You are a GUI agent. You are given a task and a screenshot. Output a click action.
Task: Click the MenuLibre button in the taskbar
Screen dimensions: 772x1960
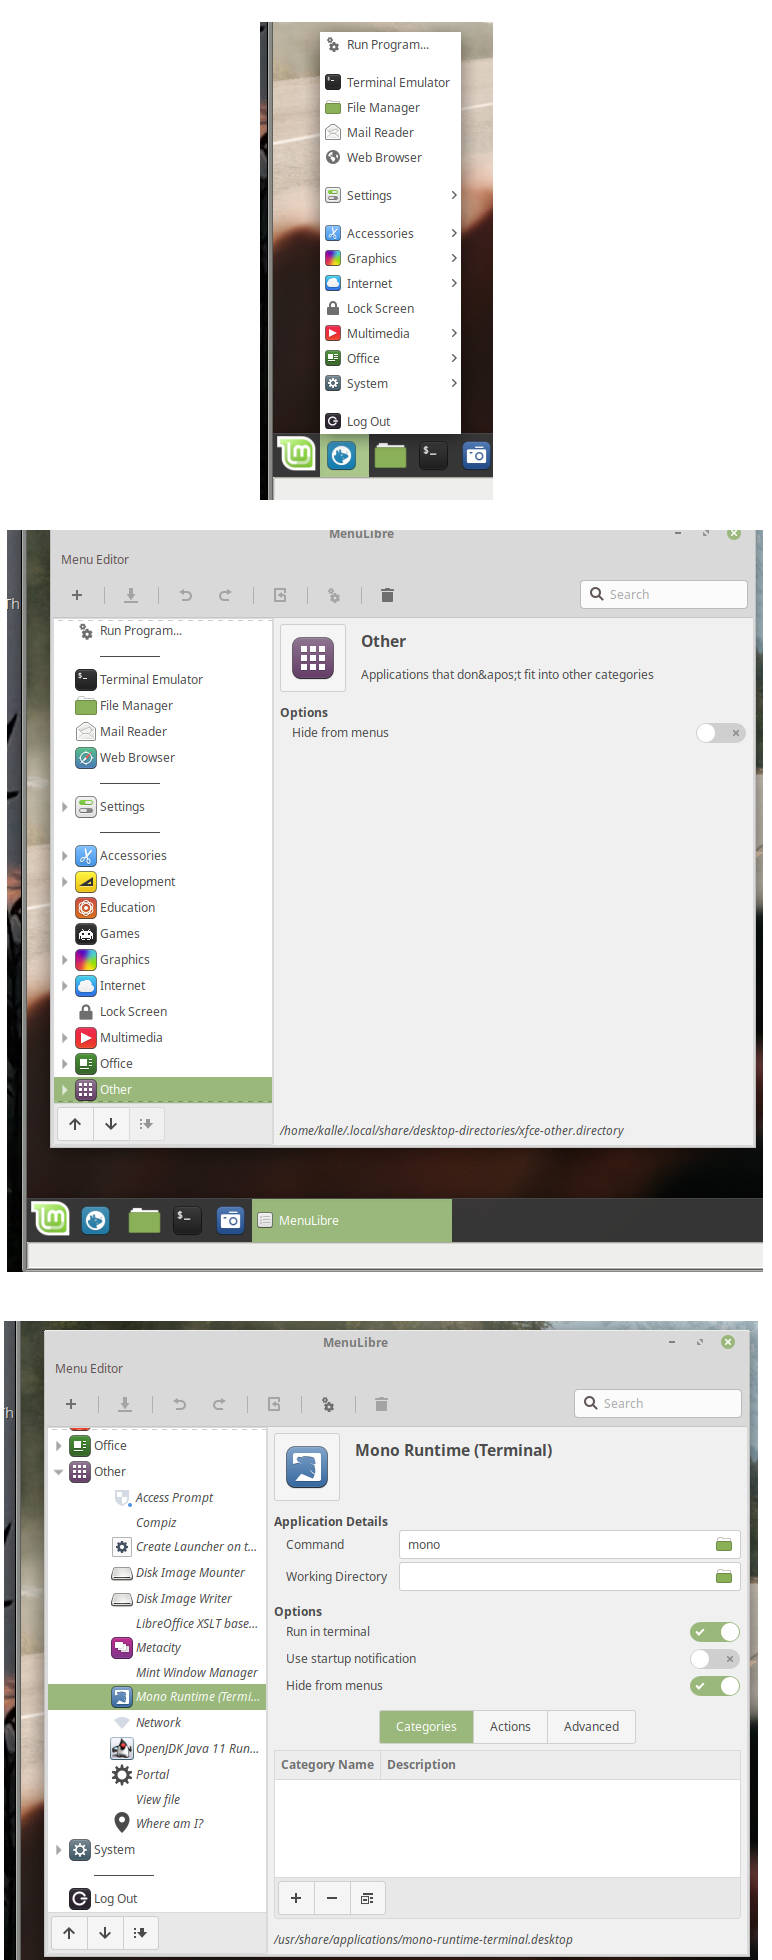351,1221
